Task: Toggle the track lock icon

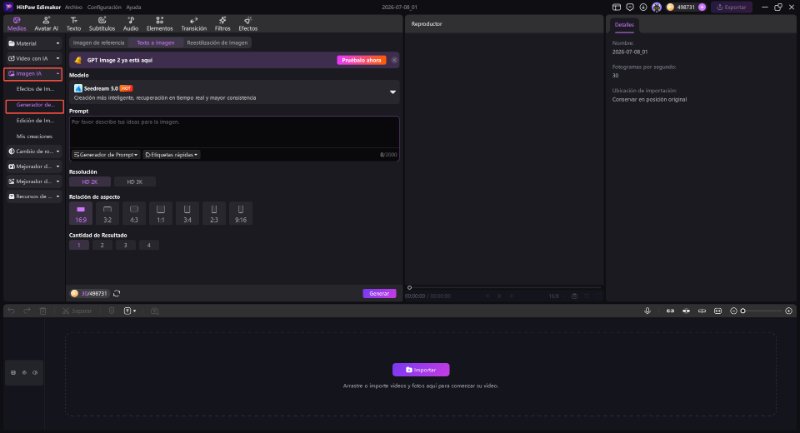Action: [x=13, y=373]
